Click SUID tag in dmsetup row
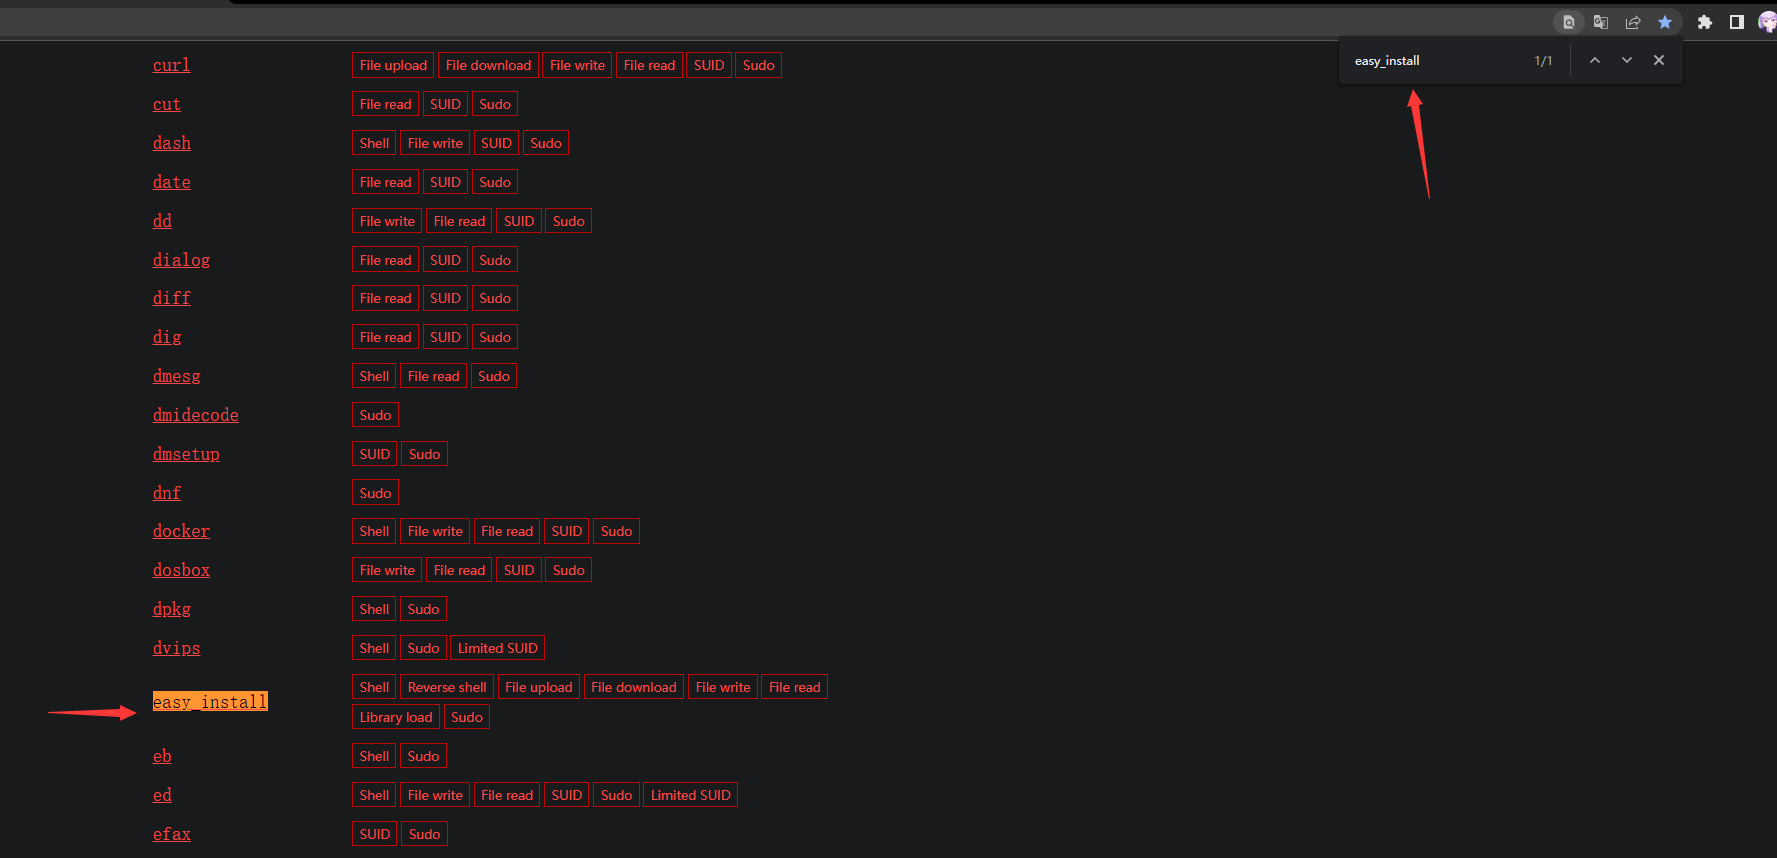The height and width of the screenshot is (858, 1777). point(374,454)
